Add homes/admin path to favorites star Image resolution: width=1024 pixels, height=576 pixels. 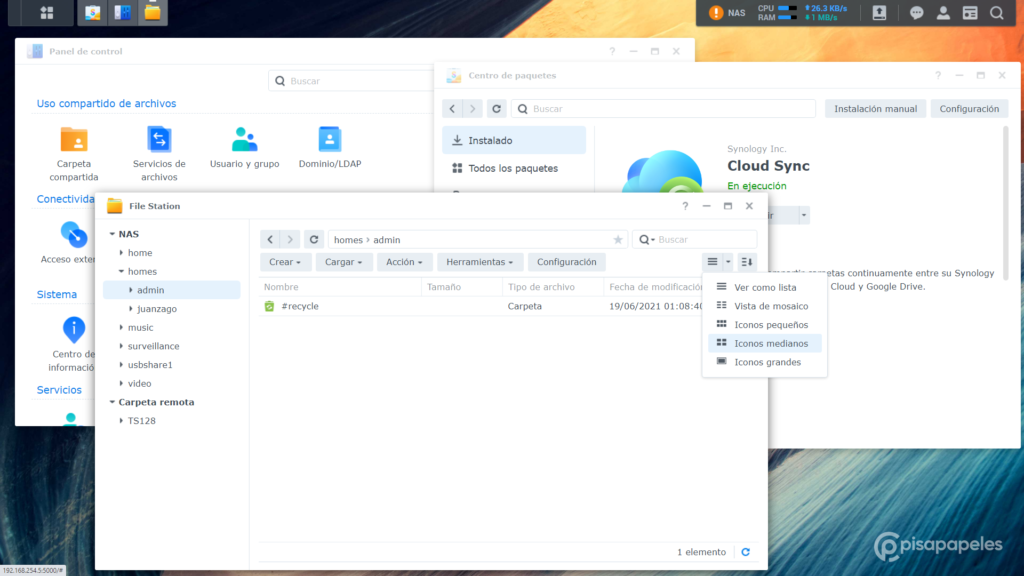[618, 240]
